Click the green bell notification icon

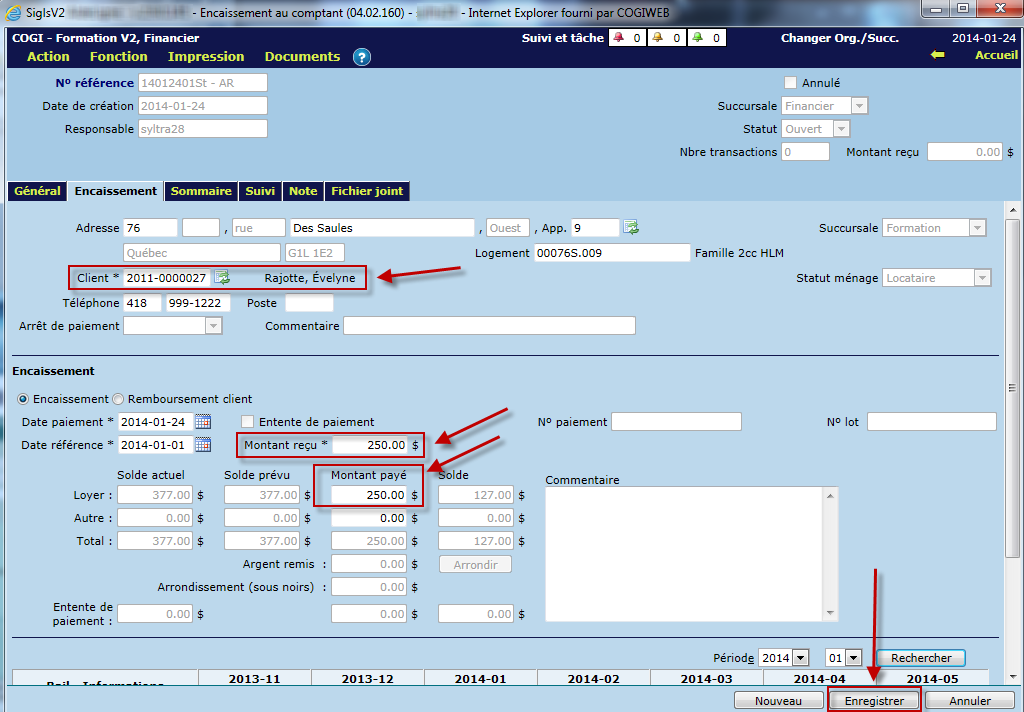[x=697, y=38]
